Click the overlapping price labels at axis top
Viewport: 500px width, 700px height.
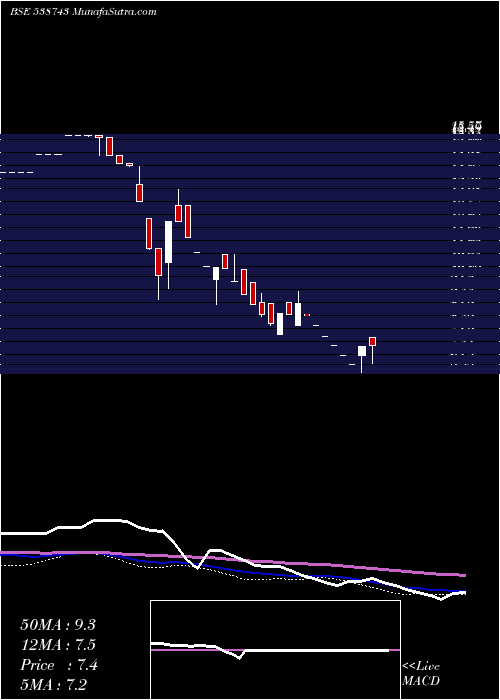[467, 128]
